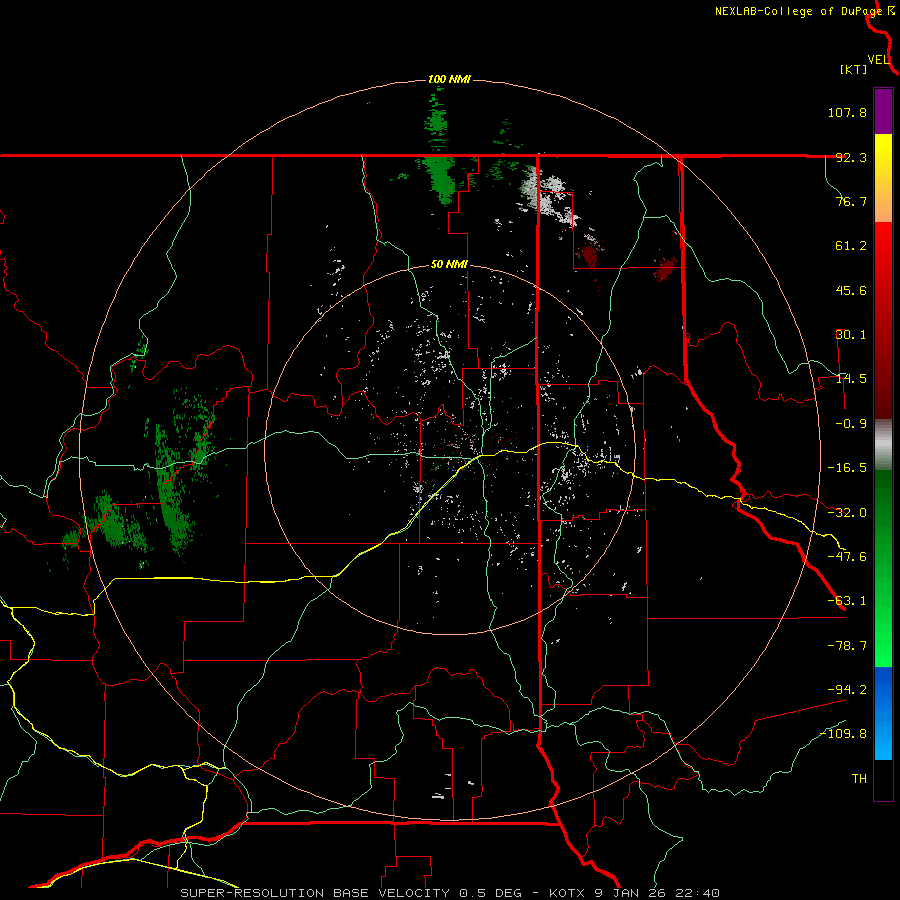Click the blue segment of the color bar

883,713
